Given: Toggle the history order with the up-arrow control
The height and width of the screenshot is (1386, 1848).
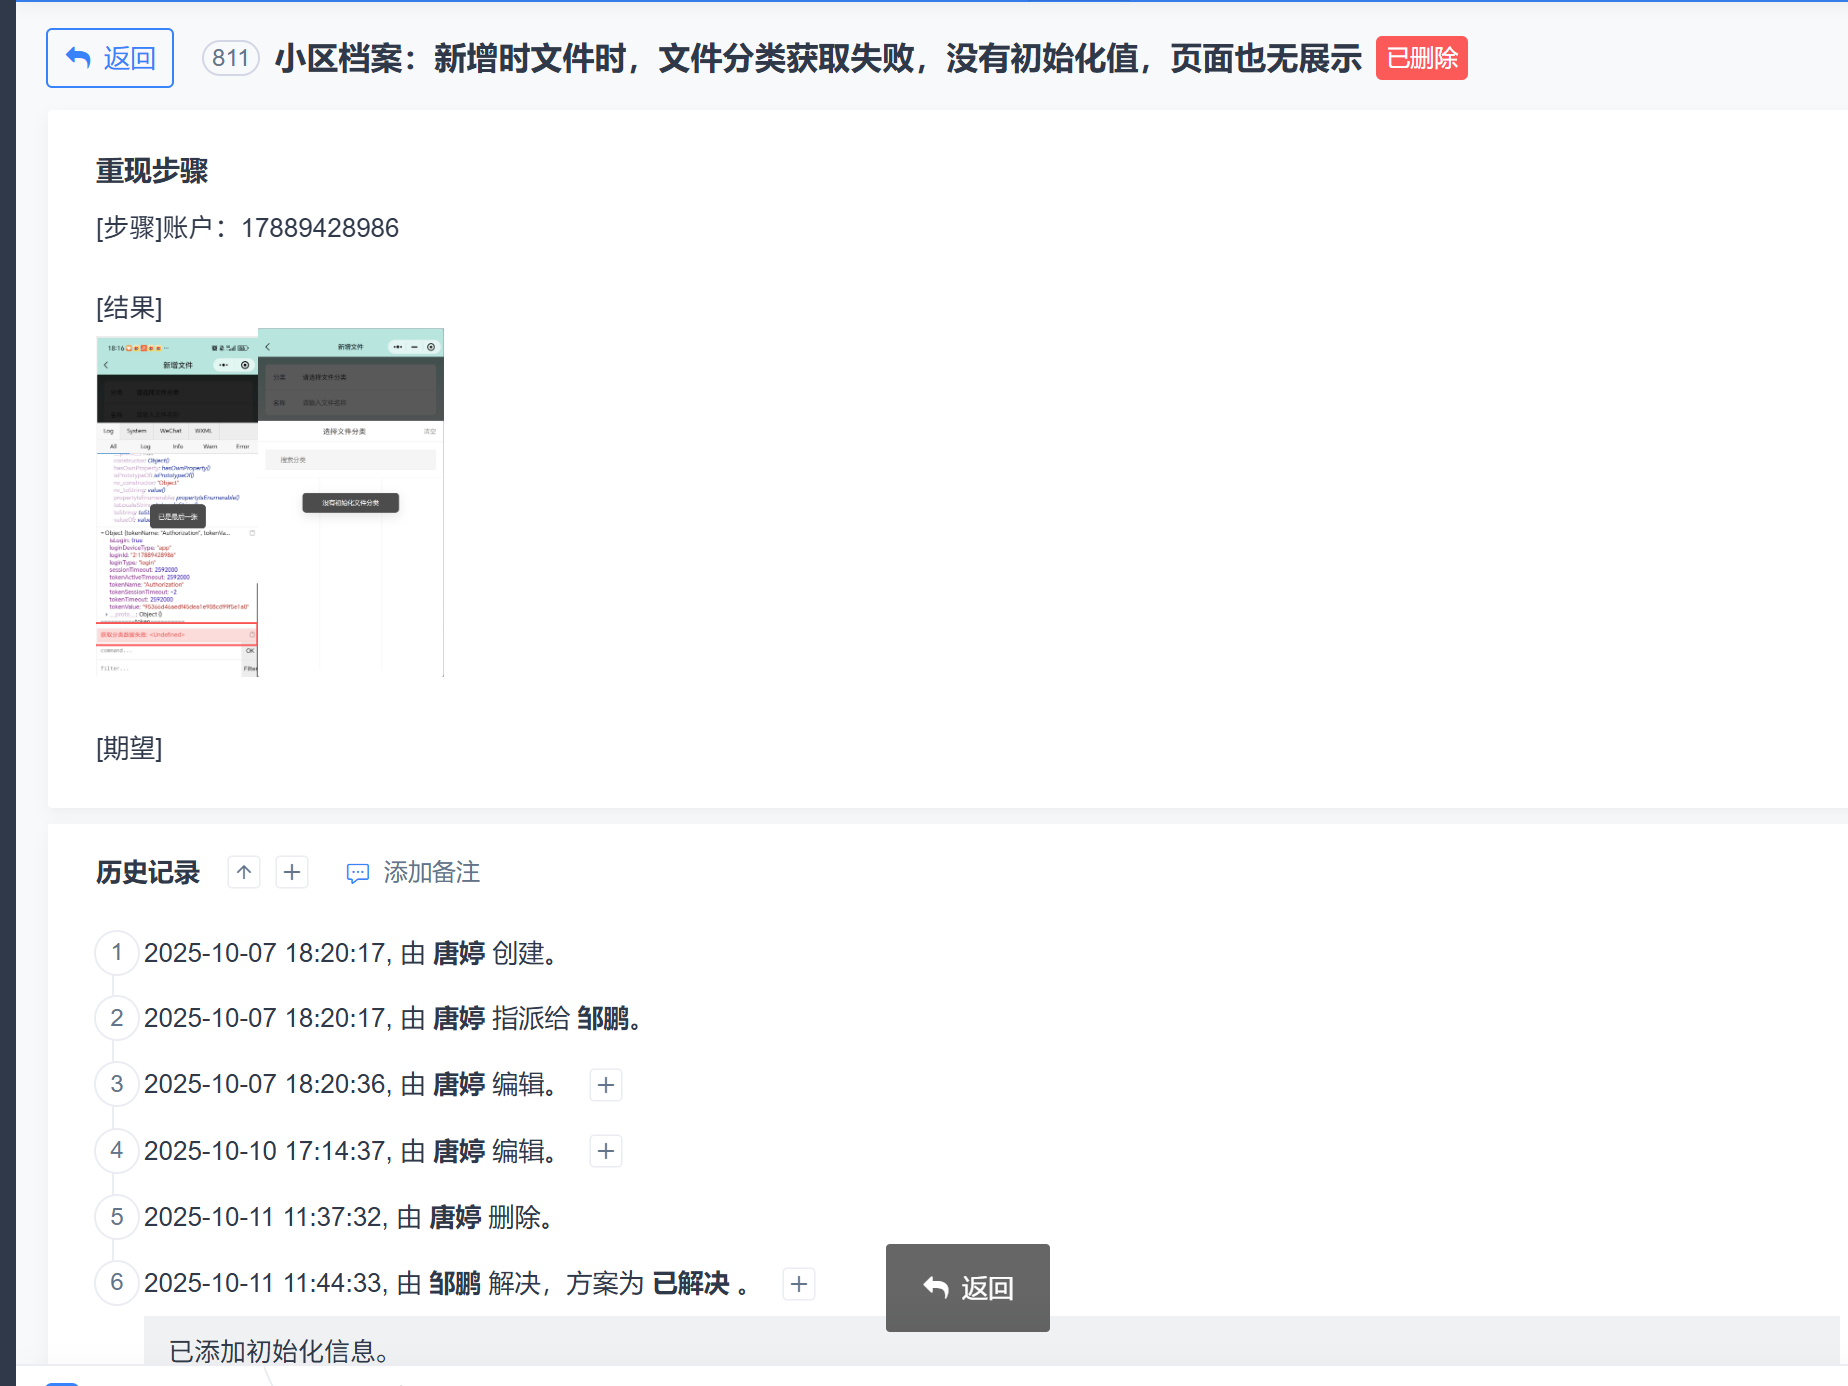Looking at the screenshot, I should pos(243,872).
